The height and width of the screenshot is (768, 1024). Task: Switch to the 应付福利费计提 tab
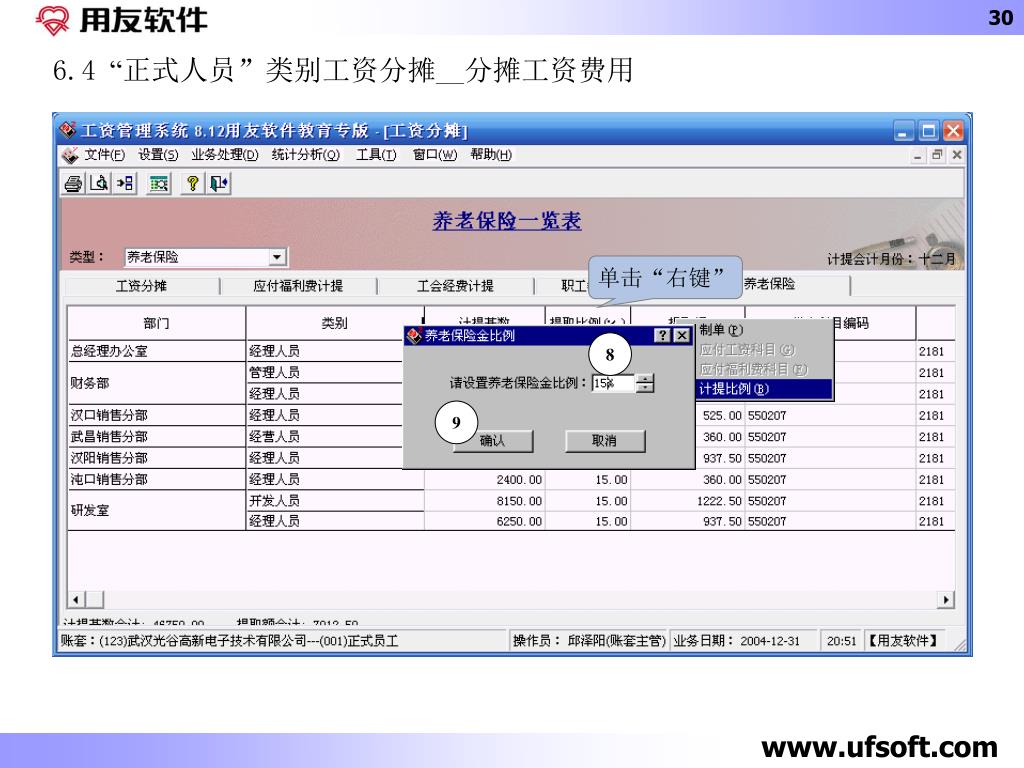[298, 286]
